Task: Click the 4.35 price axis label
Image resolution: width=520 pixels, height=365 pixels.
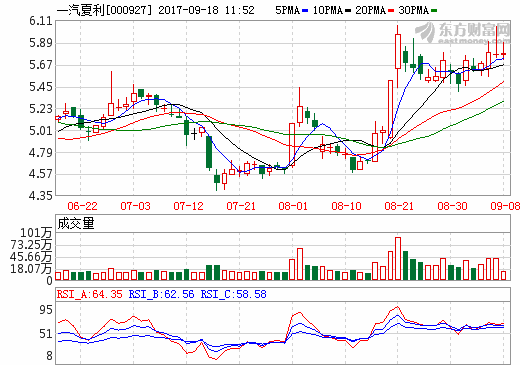Action: [41, 196]
